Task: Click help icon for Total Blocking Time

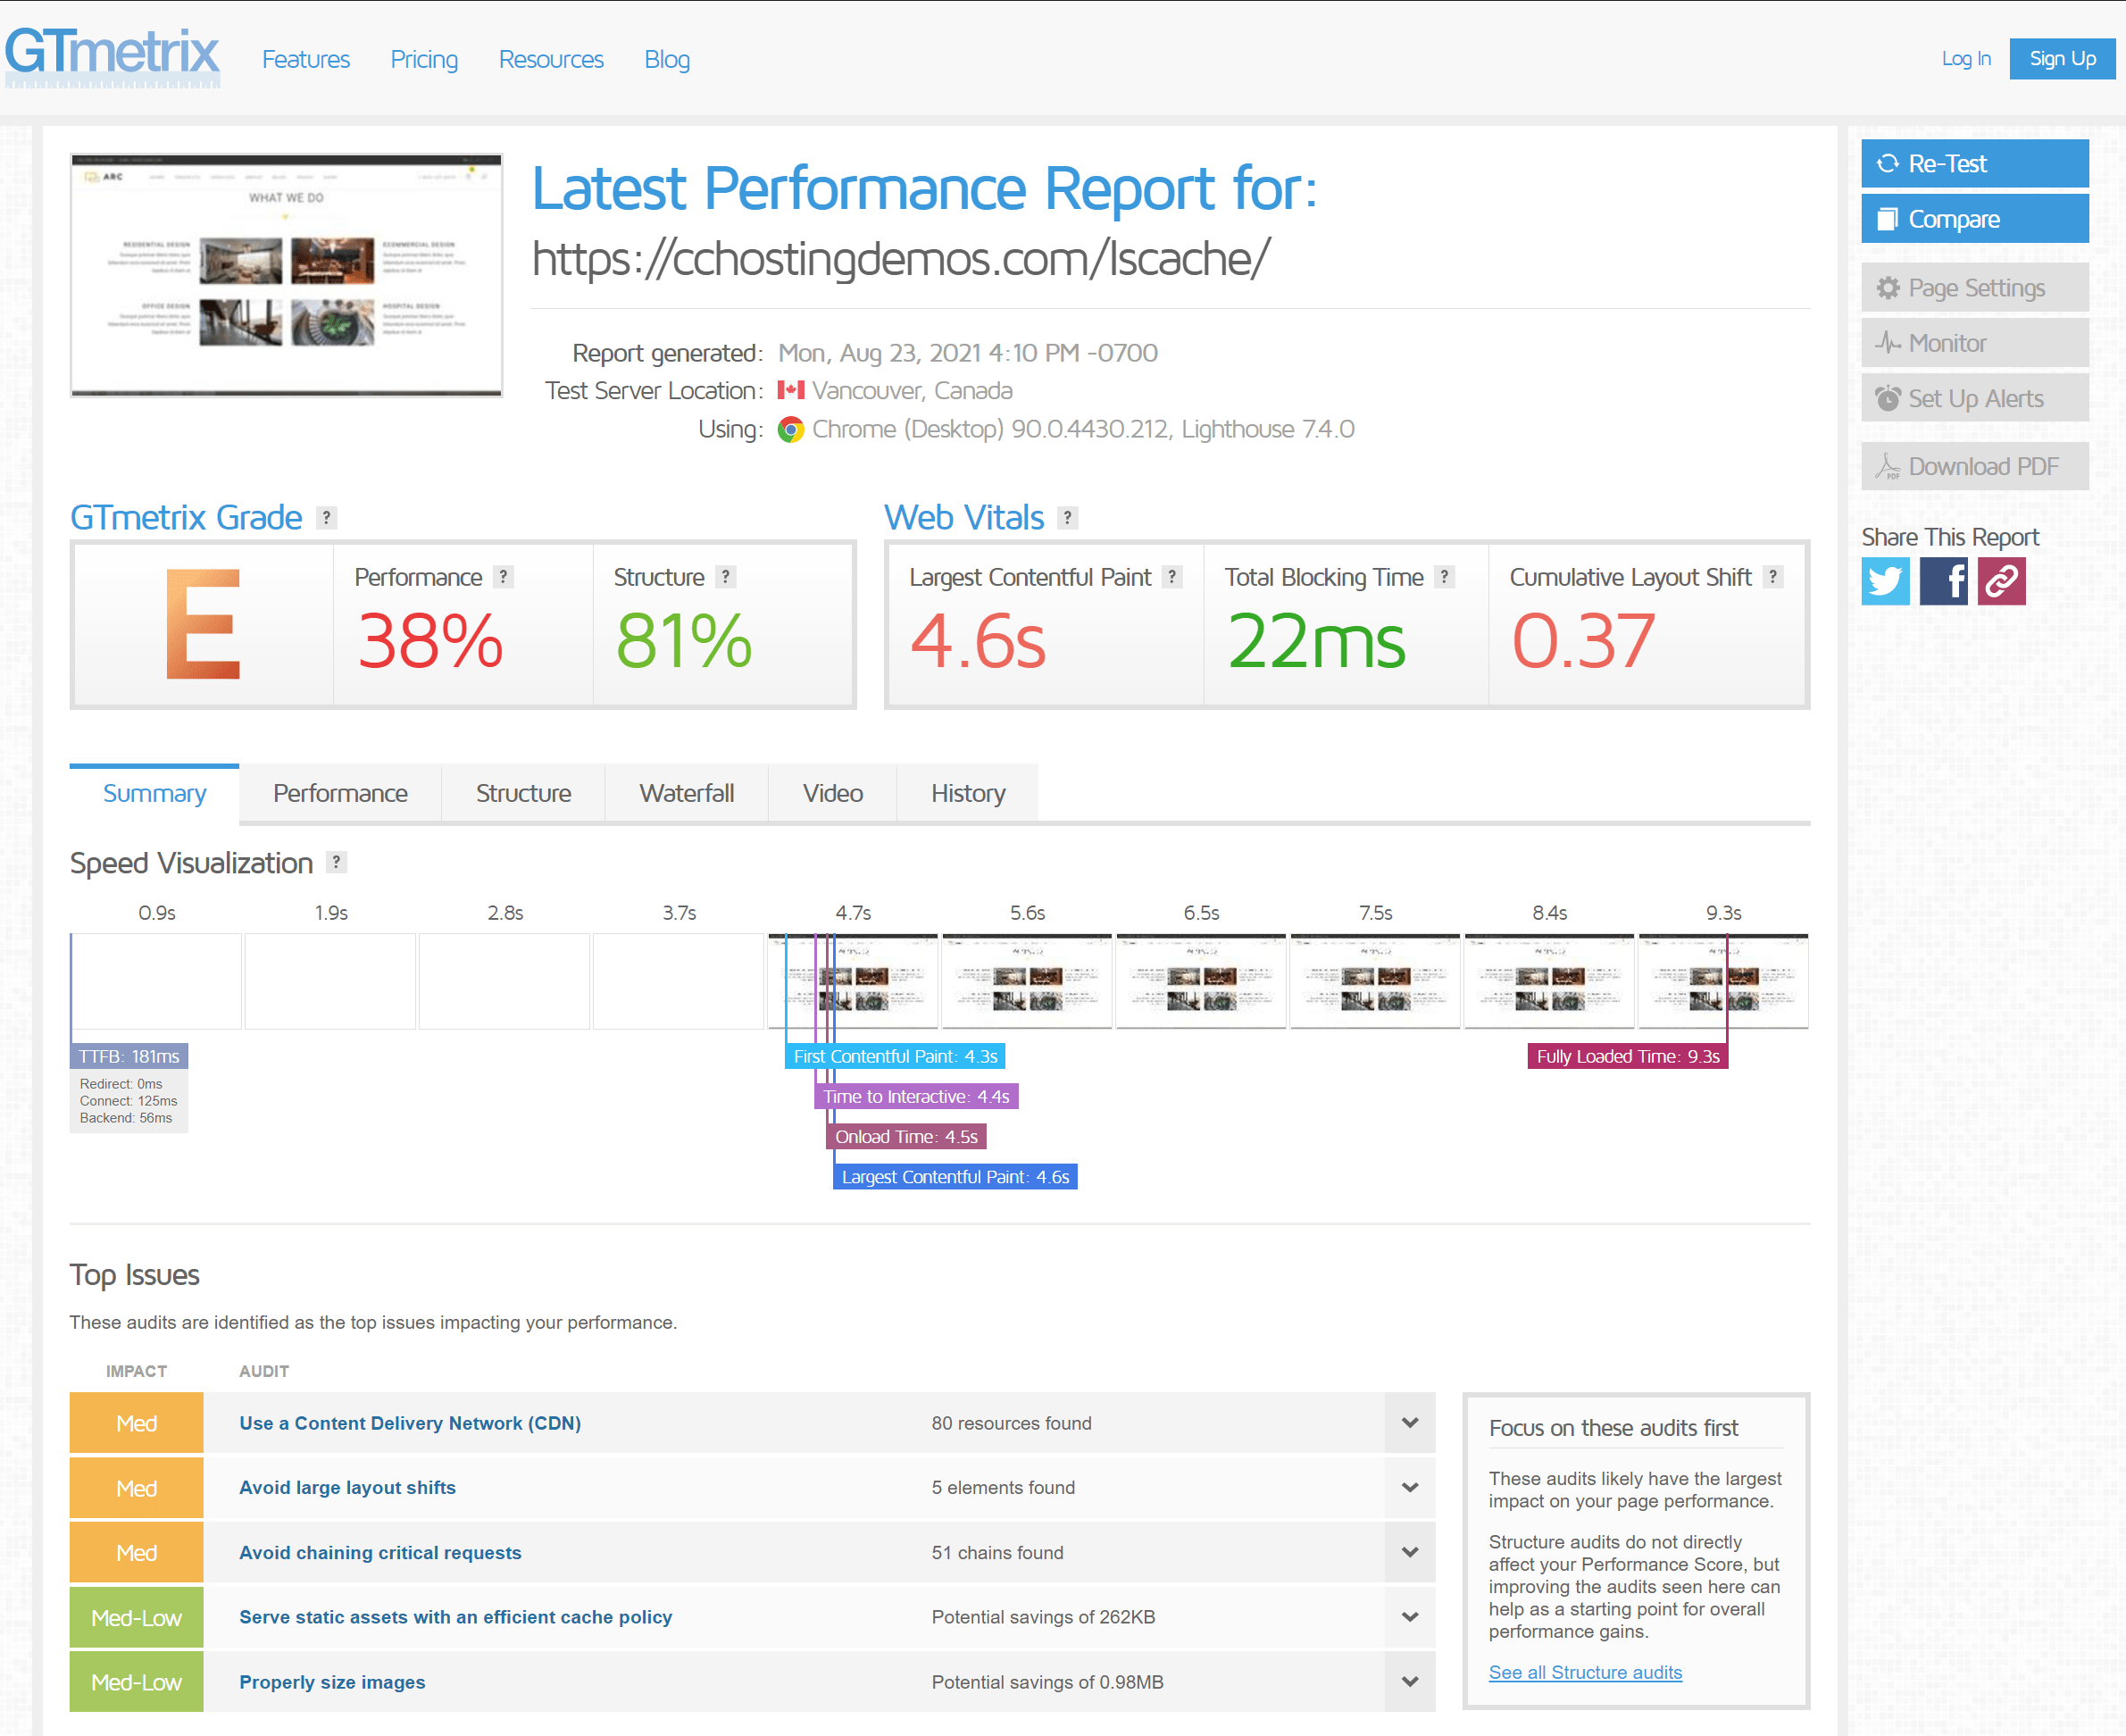Action: [1444, 577]
